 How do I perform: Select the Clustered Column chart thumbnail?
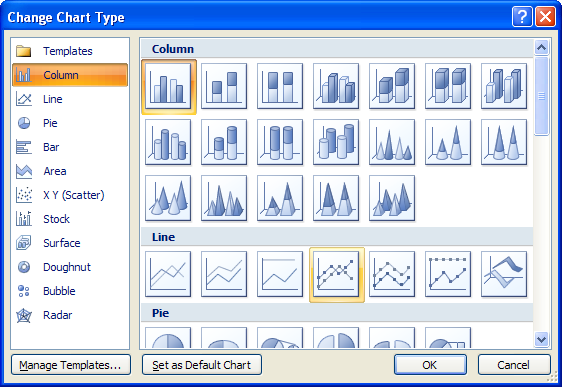(168, 87)
